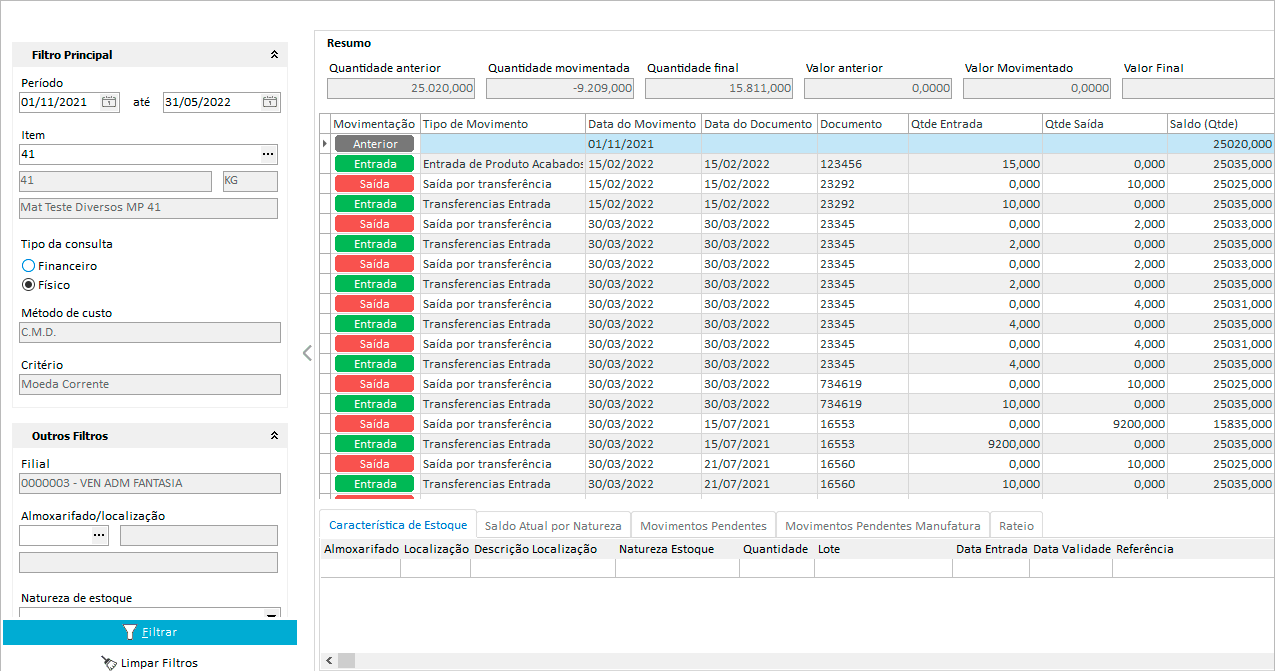Click the Método de custo C.M.D. field
This screenshot has width=1275, height=671.
150,332
